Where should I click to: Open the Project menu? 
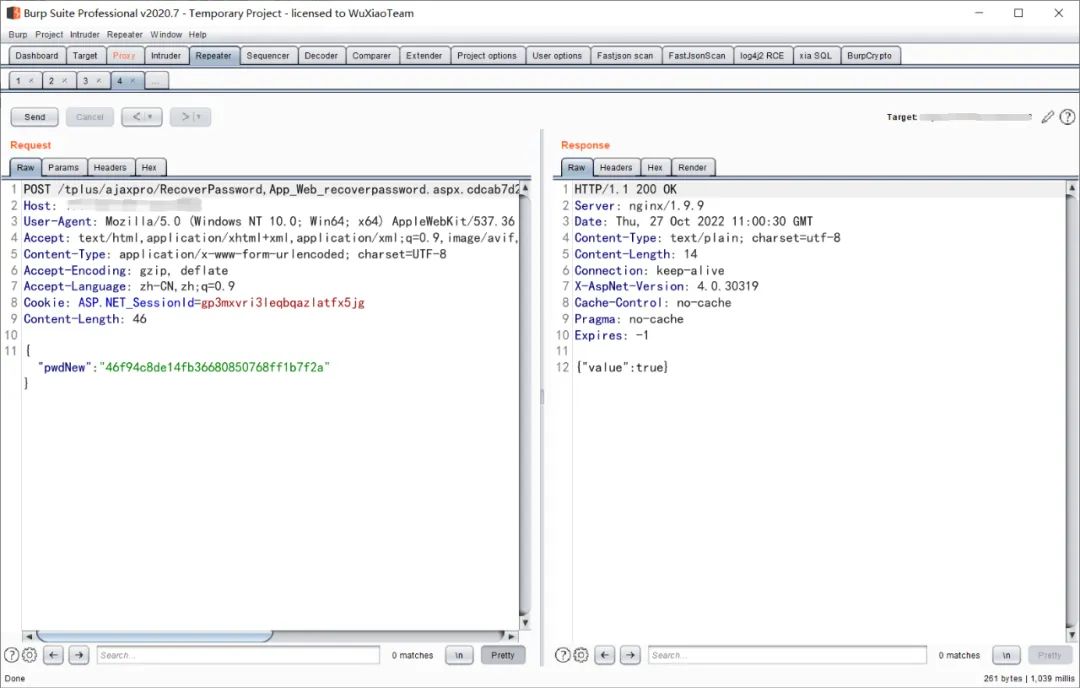49,34
